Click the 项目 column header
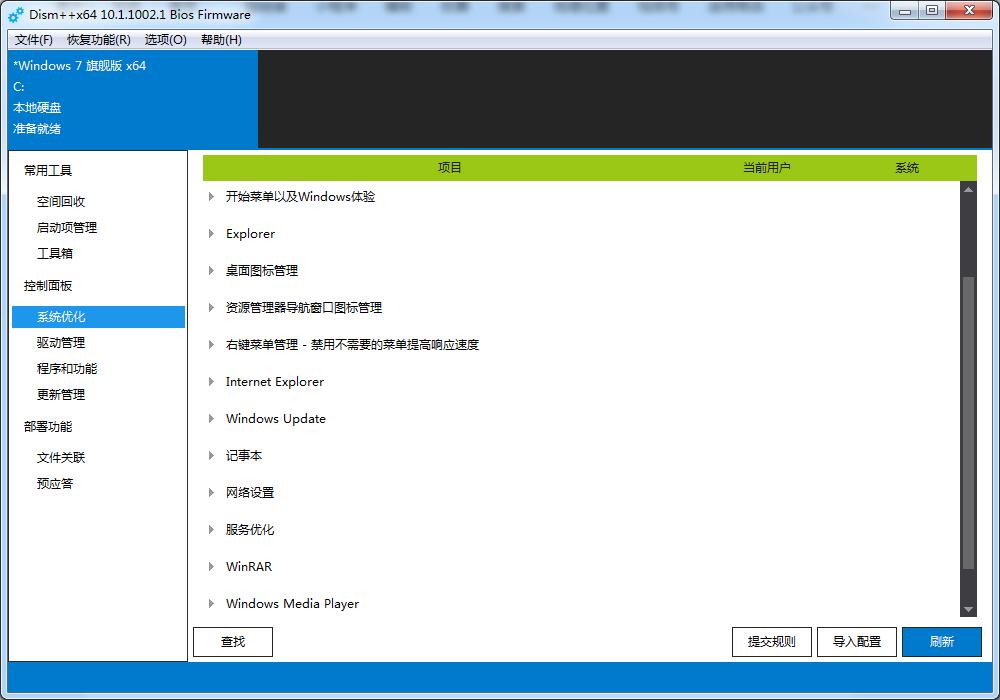Viewport: 1000px width, 700px height. click(450, 168)
